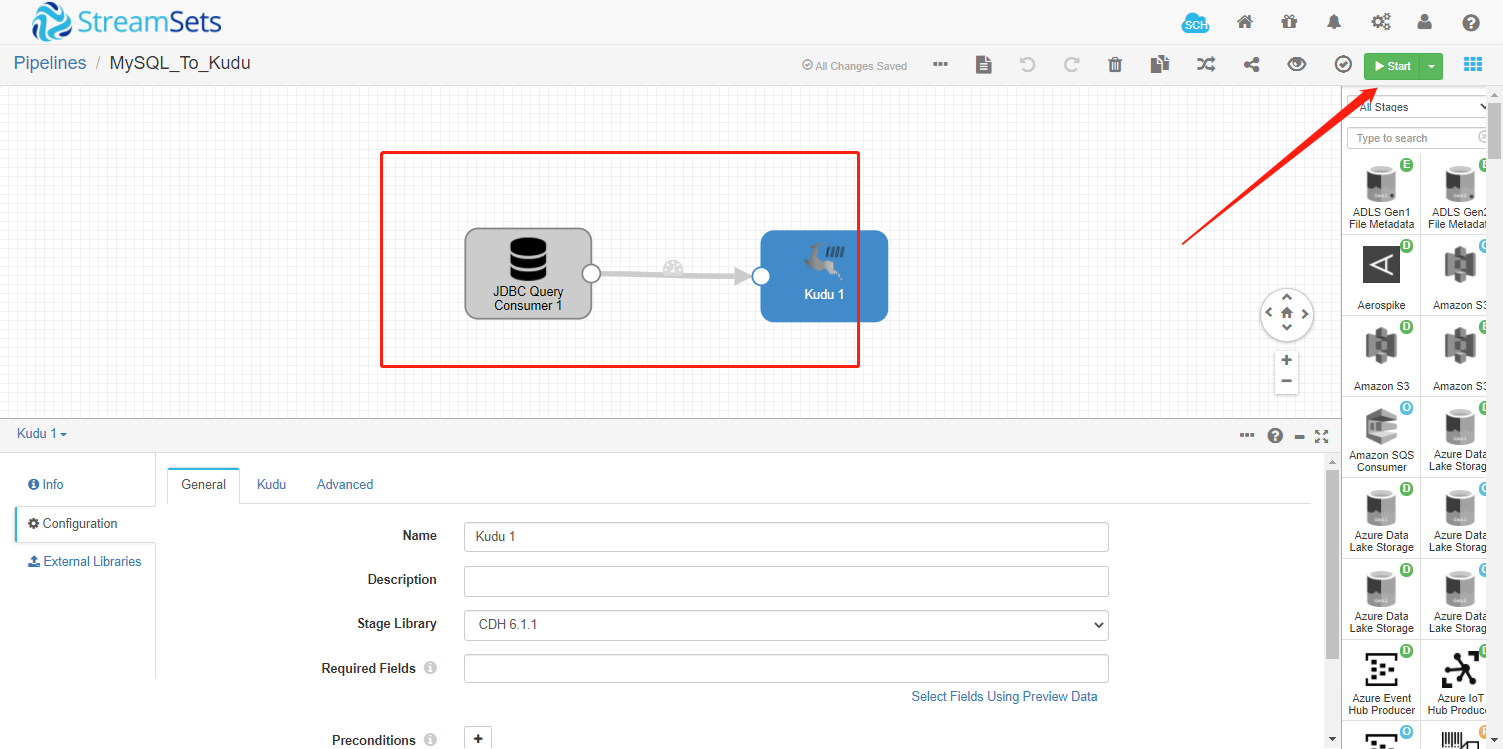The width and height of the screenshot is (1503, 749).
Task: Click the Name input field
Action: click(x=786, y=537)
